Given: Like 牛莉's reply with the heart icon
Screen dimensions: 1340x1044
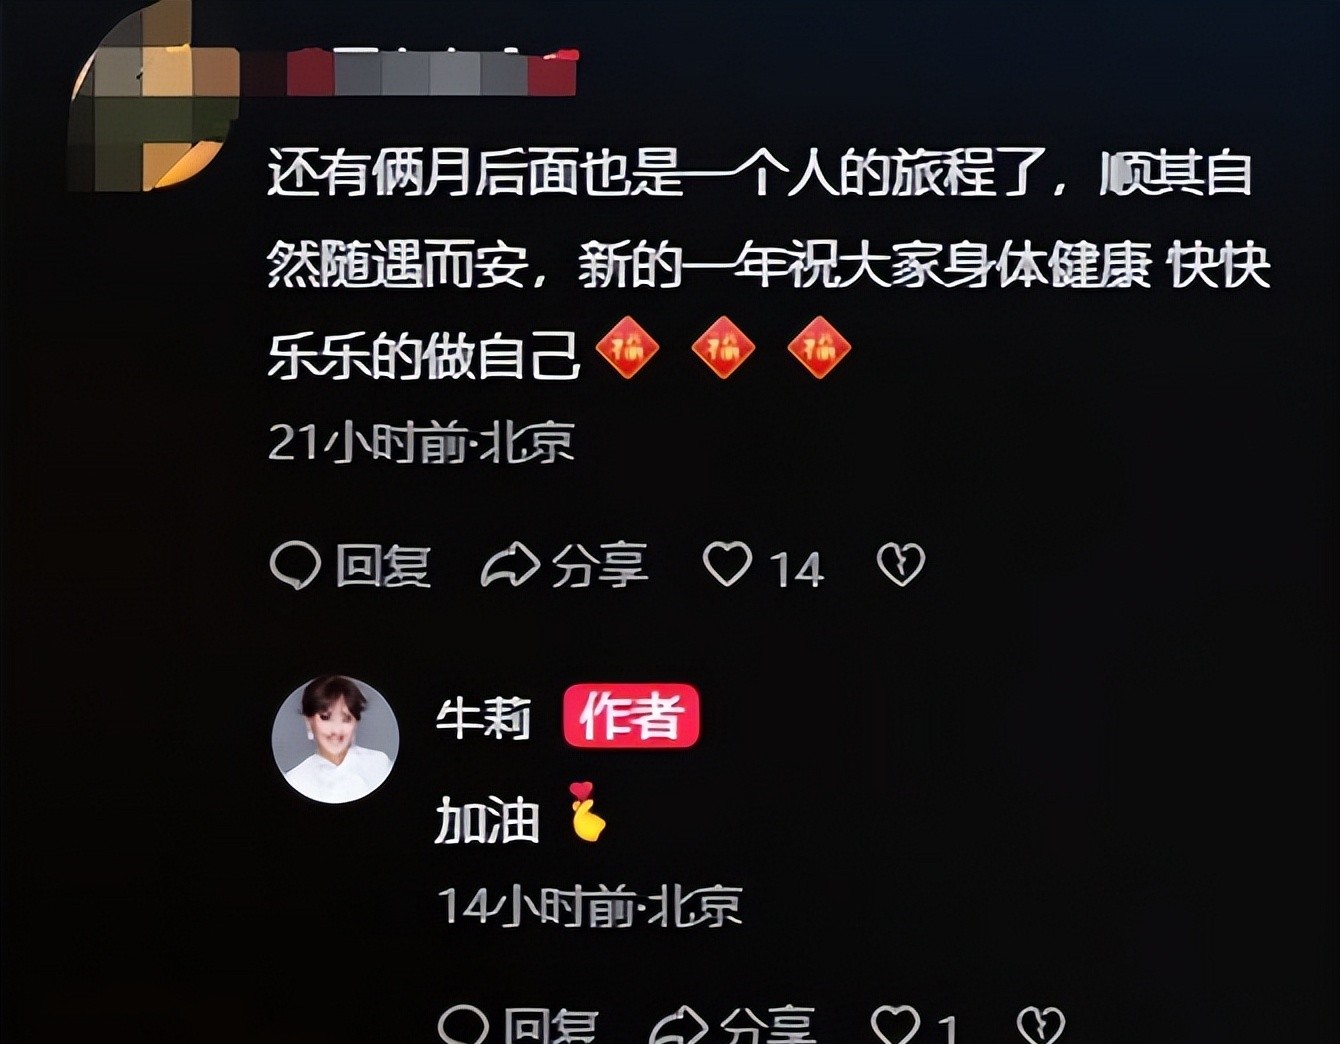Looking at the screenshot, I should (x=895, y=1024).
